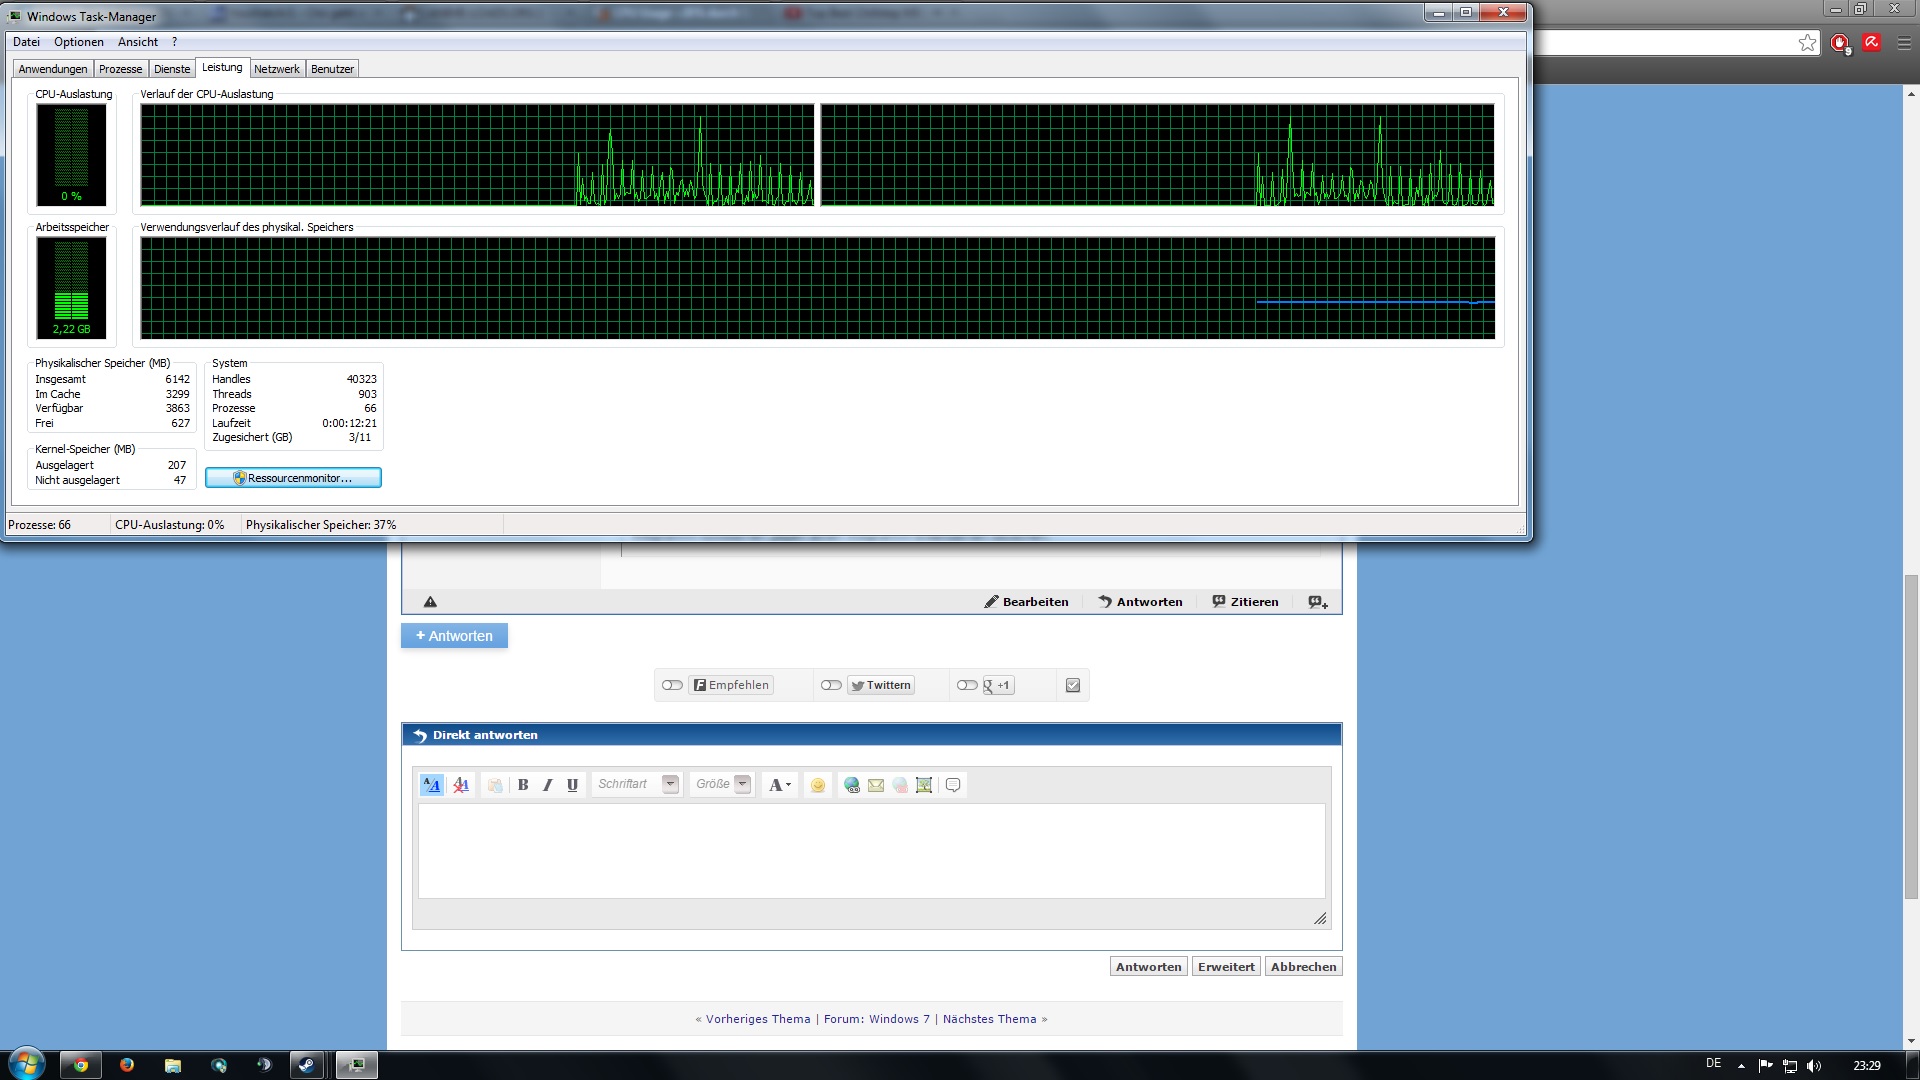Screen dimensions: 1920x1080
Task: Show hidden tray icons arrow
Action: coord(1741,1066)
